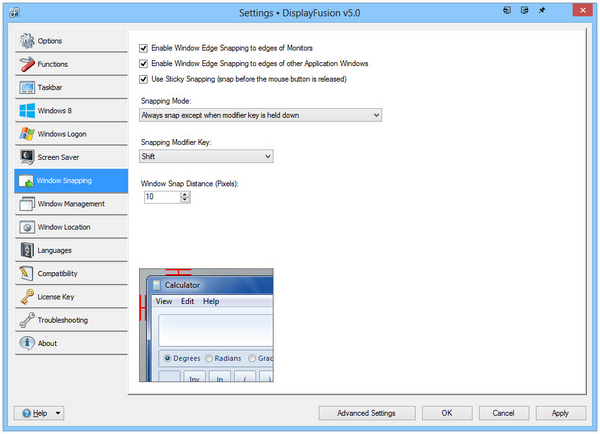Increase Window Snap Distance with up arrow
600x434 pixels.
(185, 194)
